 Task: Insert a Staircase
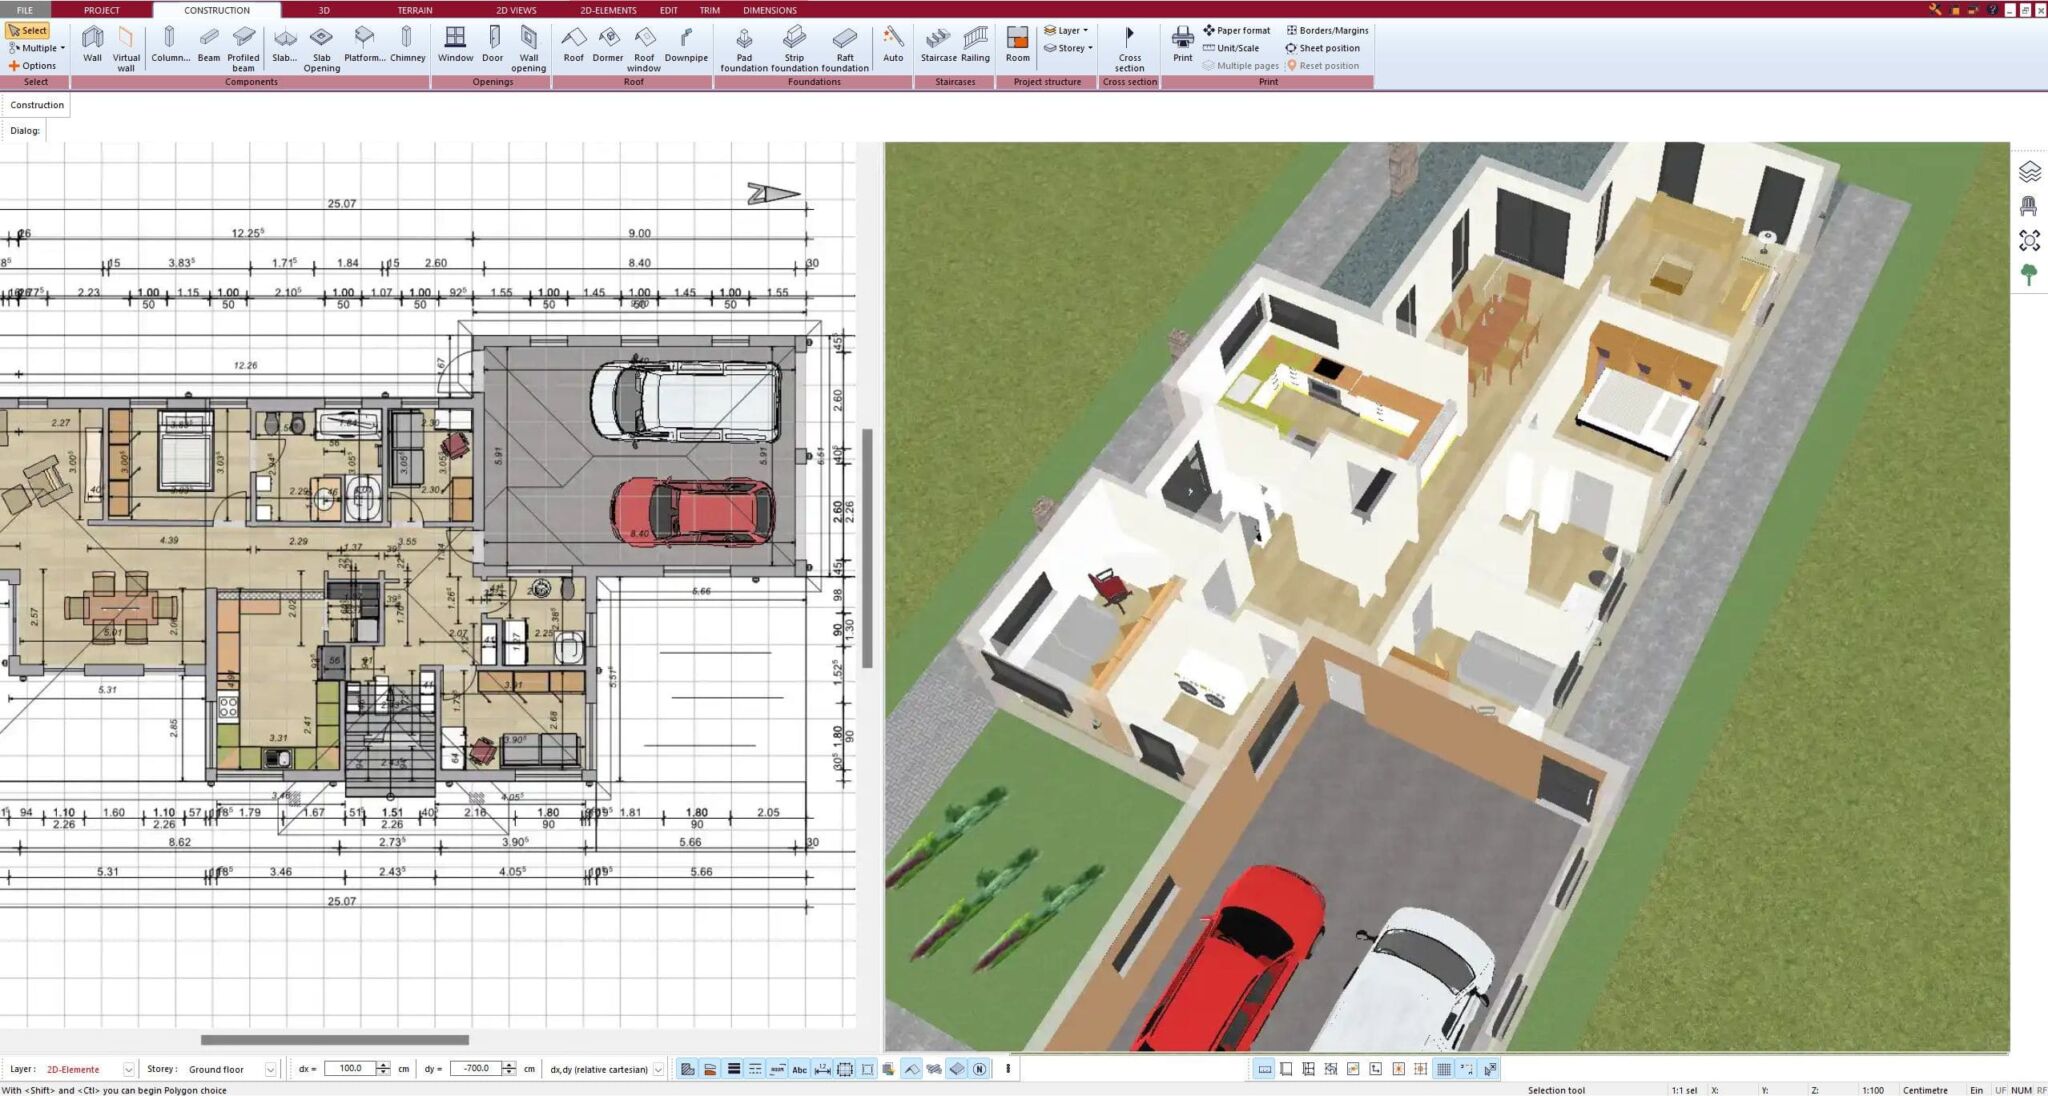(938, 42)
